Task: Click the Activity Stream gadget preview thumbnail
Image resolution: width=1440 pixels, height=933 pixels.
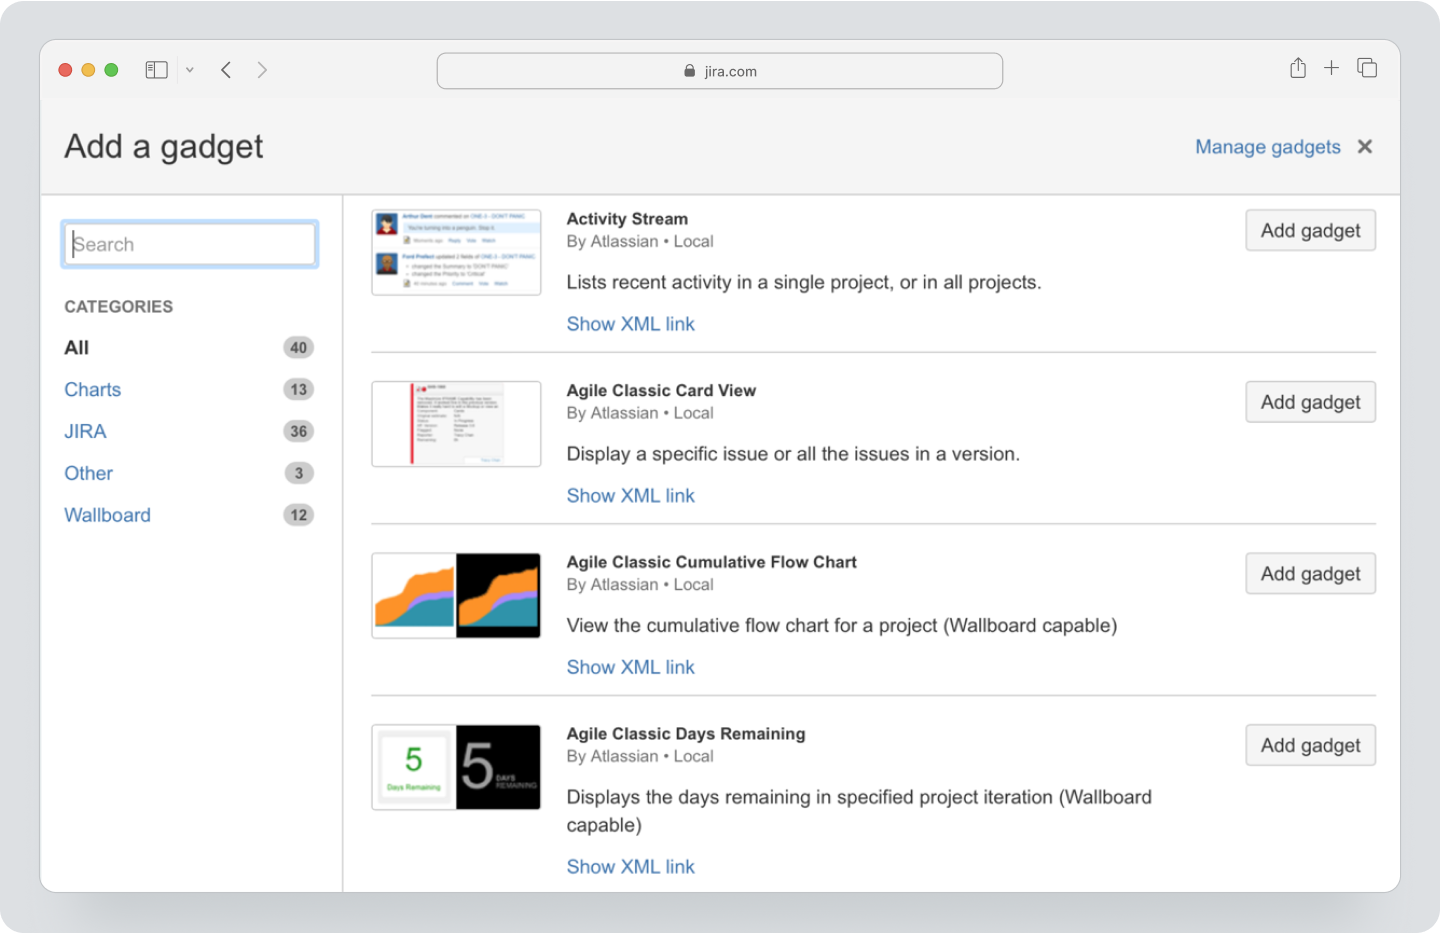Action: click(x=456, y=252)
